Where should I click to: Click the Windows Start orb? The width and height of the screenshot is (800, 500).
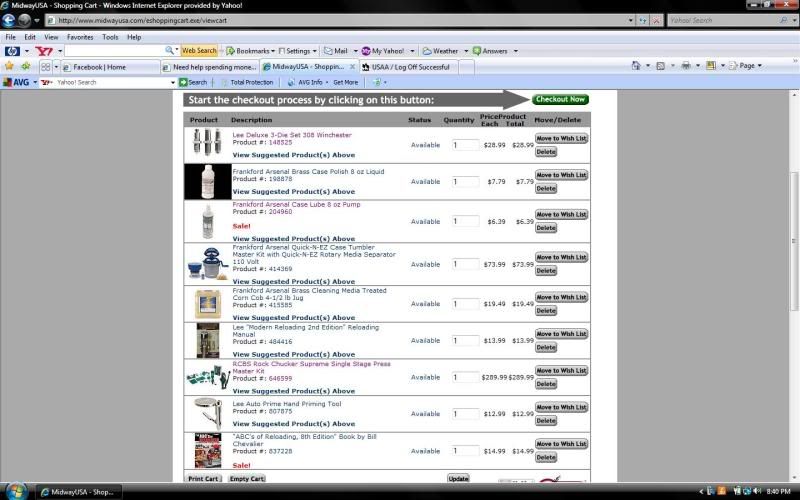[16, 491]
